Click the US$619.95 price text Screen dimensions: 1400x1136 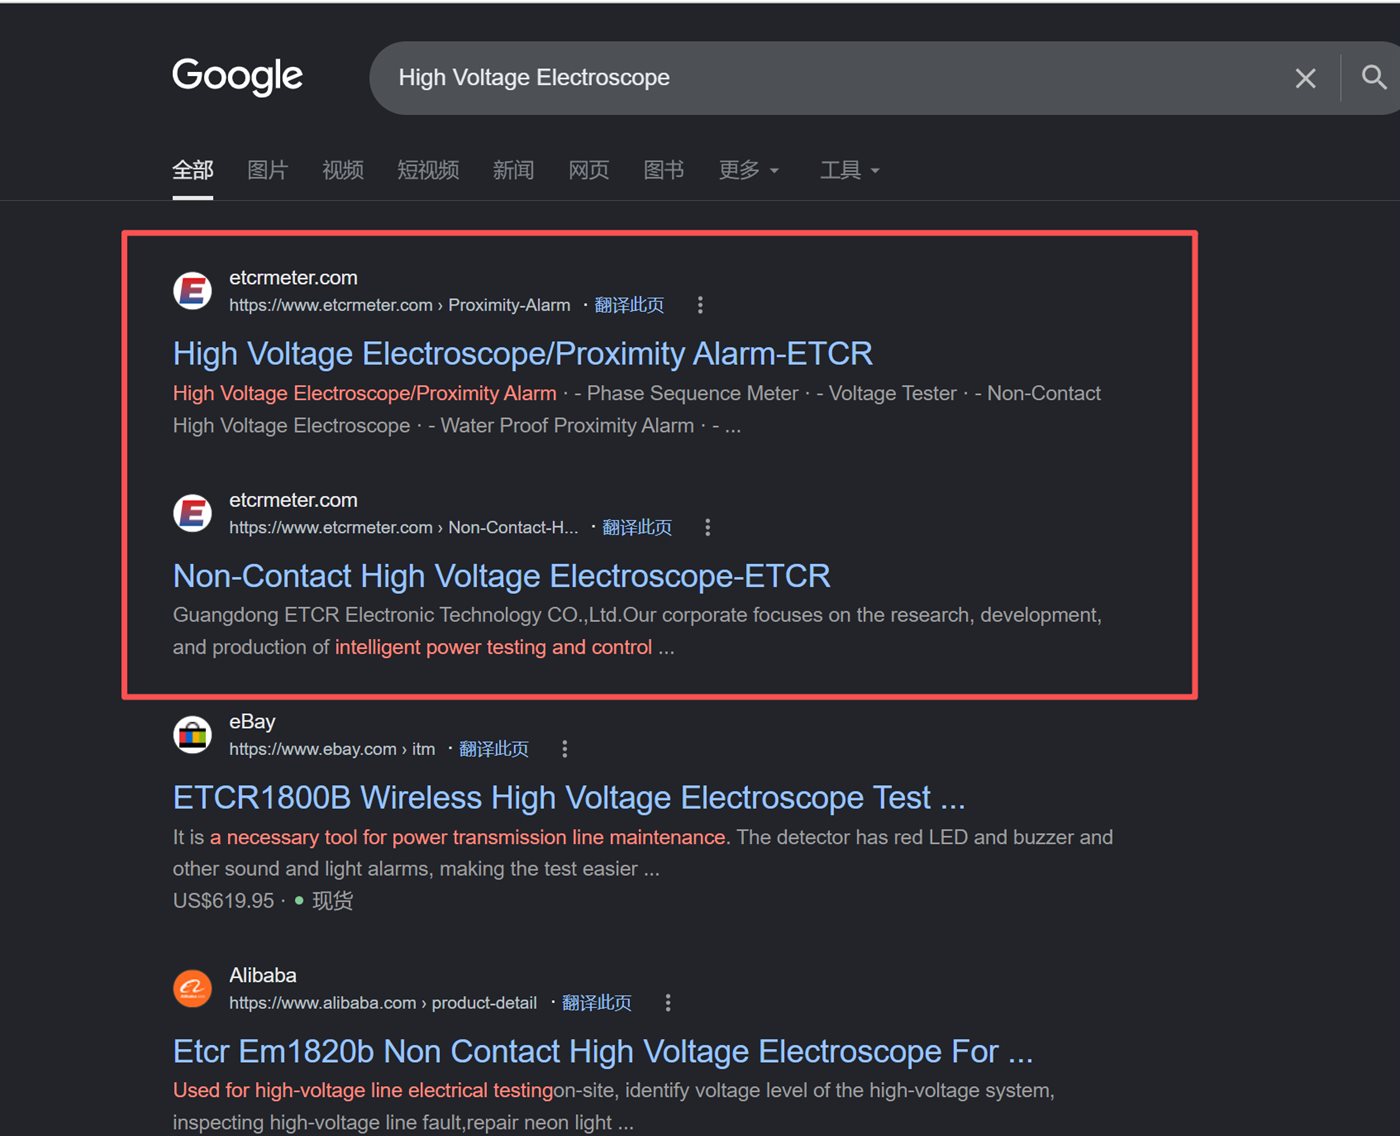click(223, 901)
